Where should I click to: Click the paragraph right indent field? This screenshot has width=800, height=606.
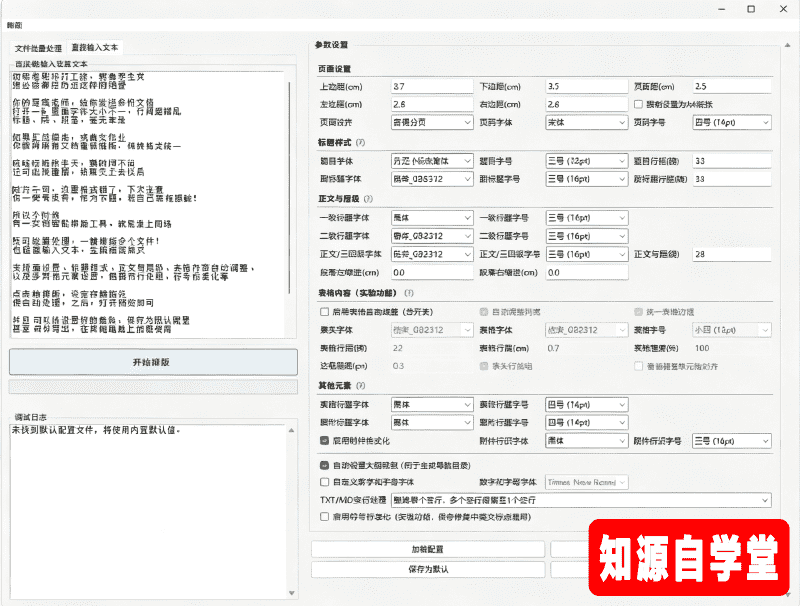(587, 272)
